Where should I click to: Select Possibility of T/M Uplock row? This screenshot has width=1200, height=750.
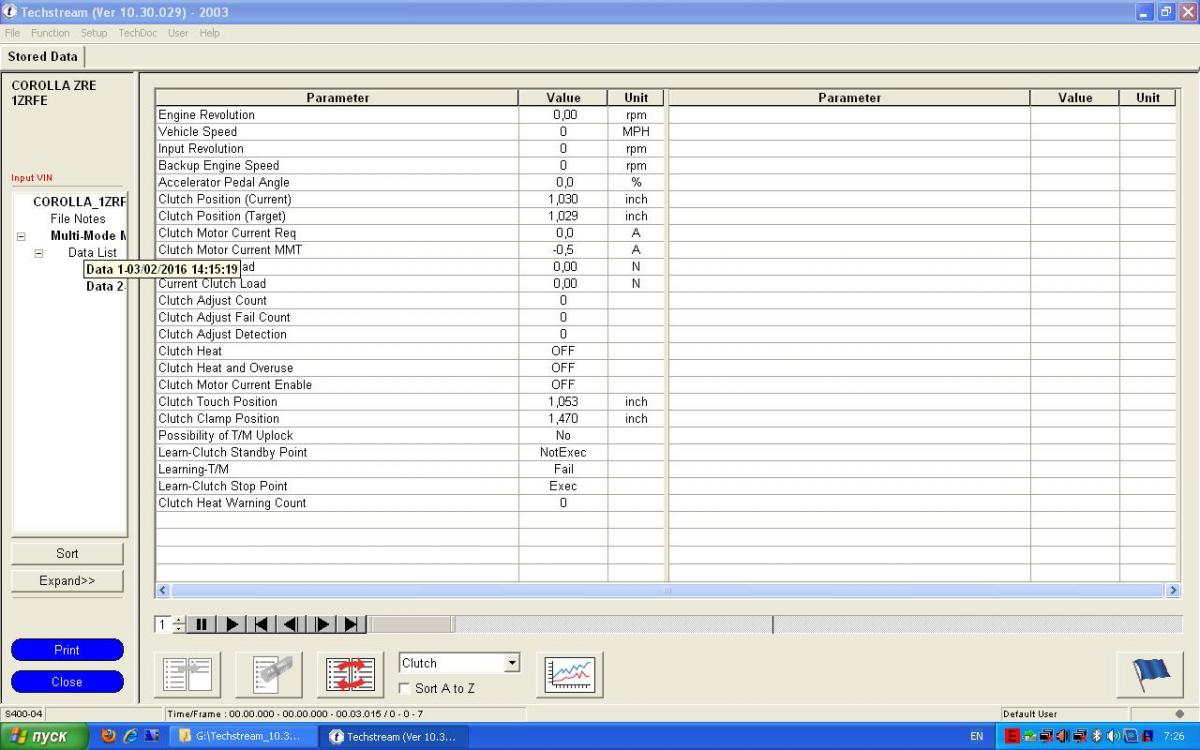point(410,436)
